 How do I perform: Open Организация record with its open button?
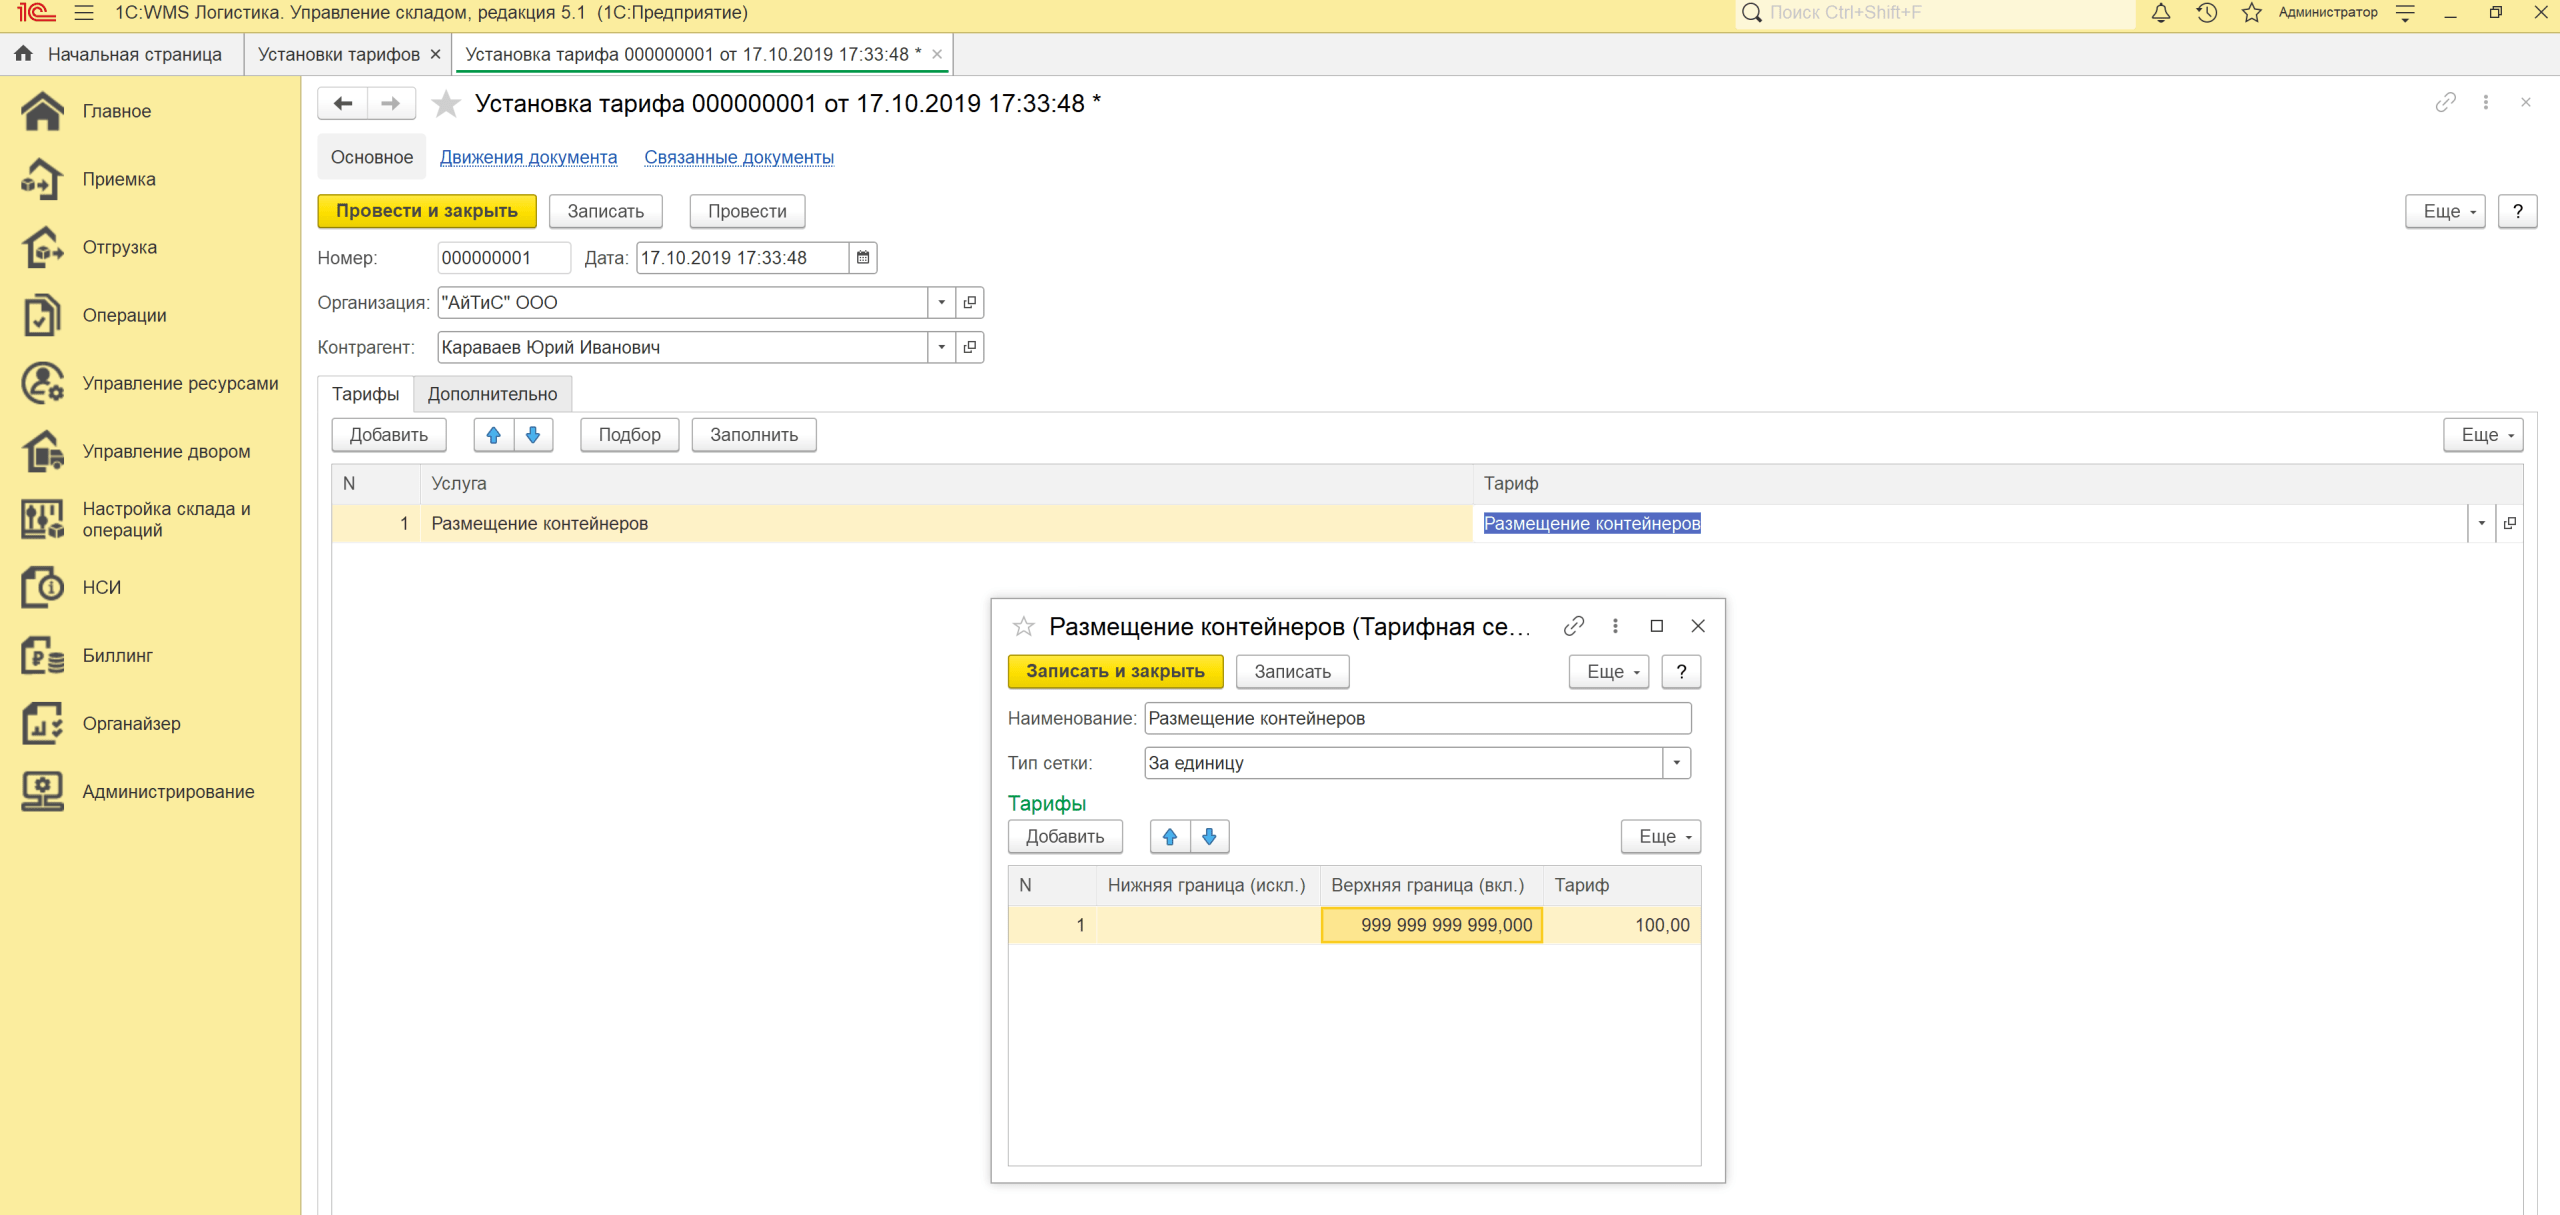(969, 303)
